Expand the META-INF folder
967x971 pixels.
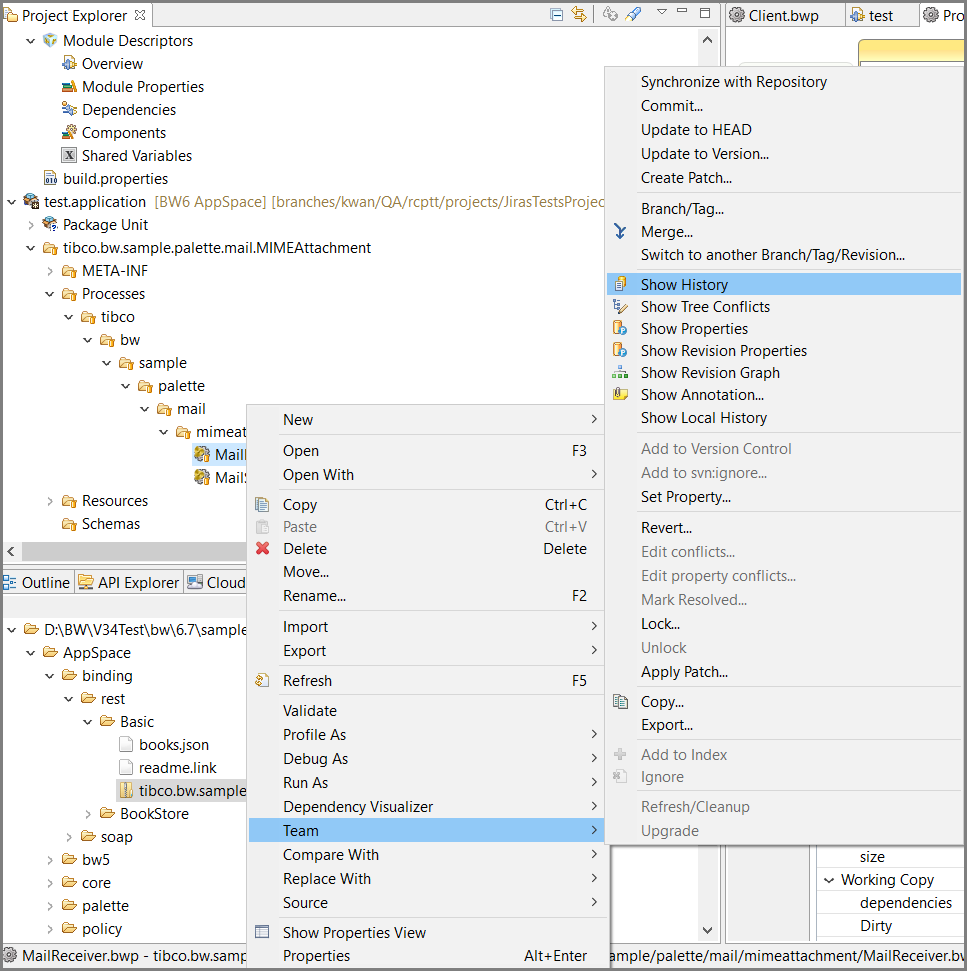[50, 271]
